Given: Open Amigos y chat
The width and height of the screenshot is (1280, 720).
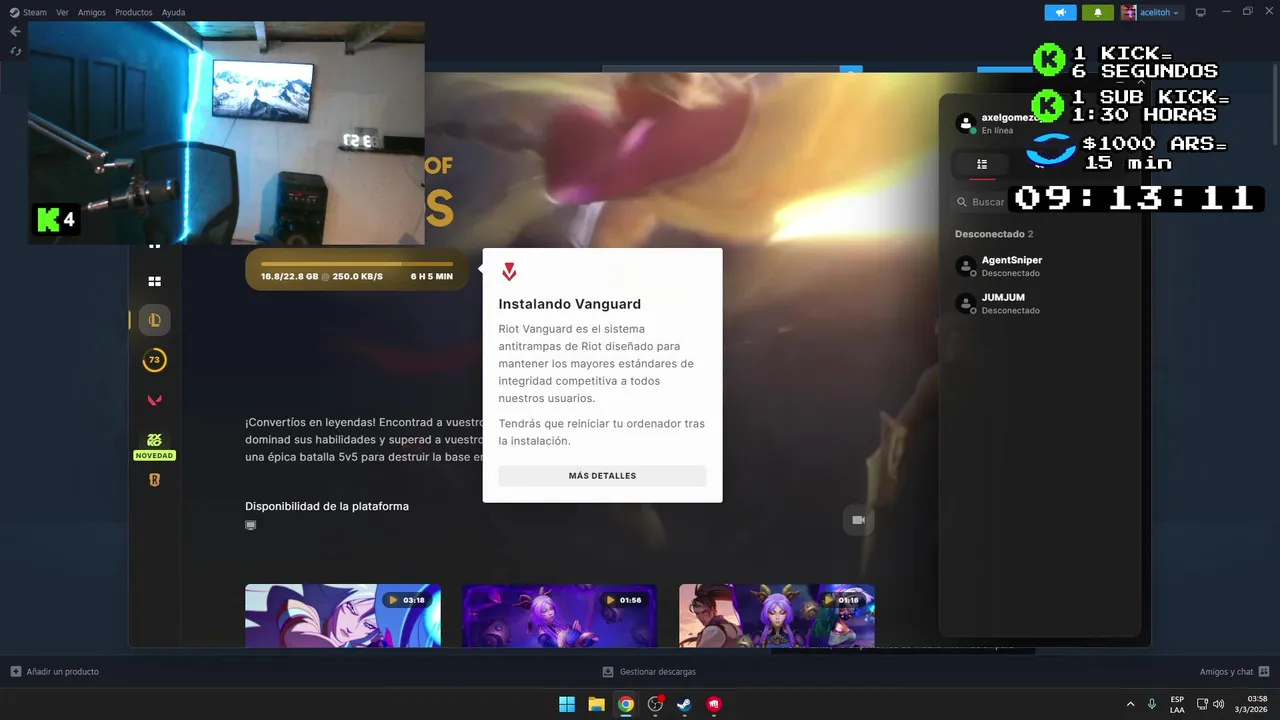Looking at the screenshot, I should pyautogui.click(x=1234, y=672).
